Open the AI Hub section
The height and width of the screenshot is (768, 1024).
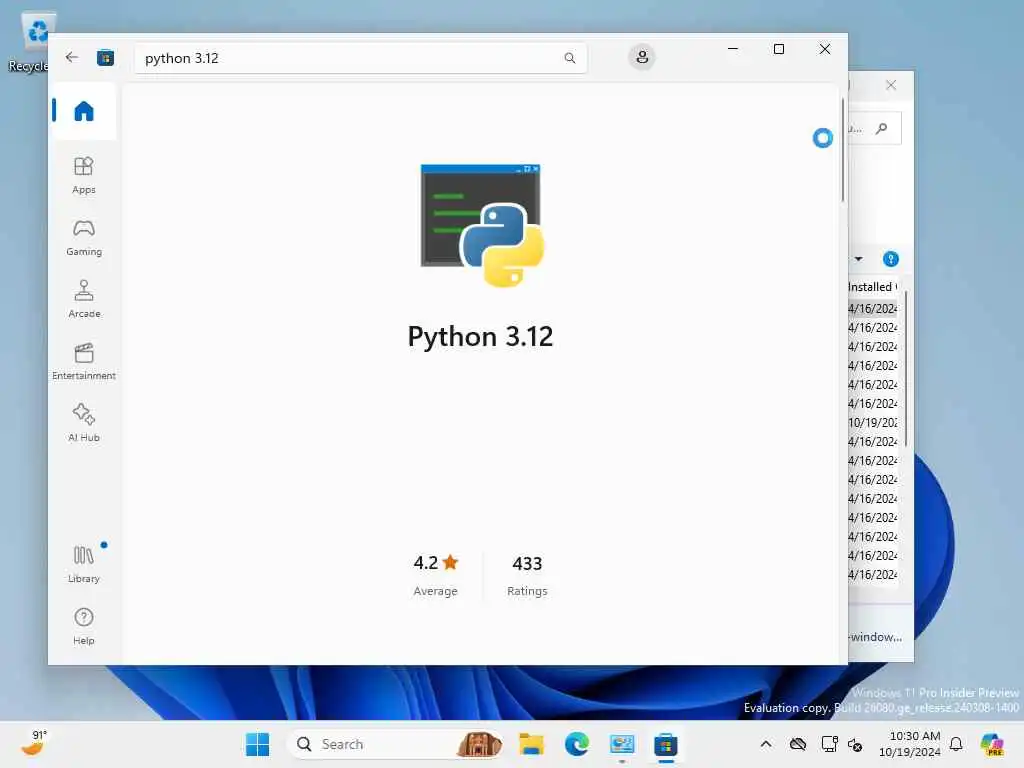[x=84, y=423]
